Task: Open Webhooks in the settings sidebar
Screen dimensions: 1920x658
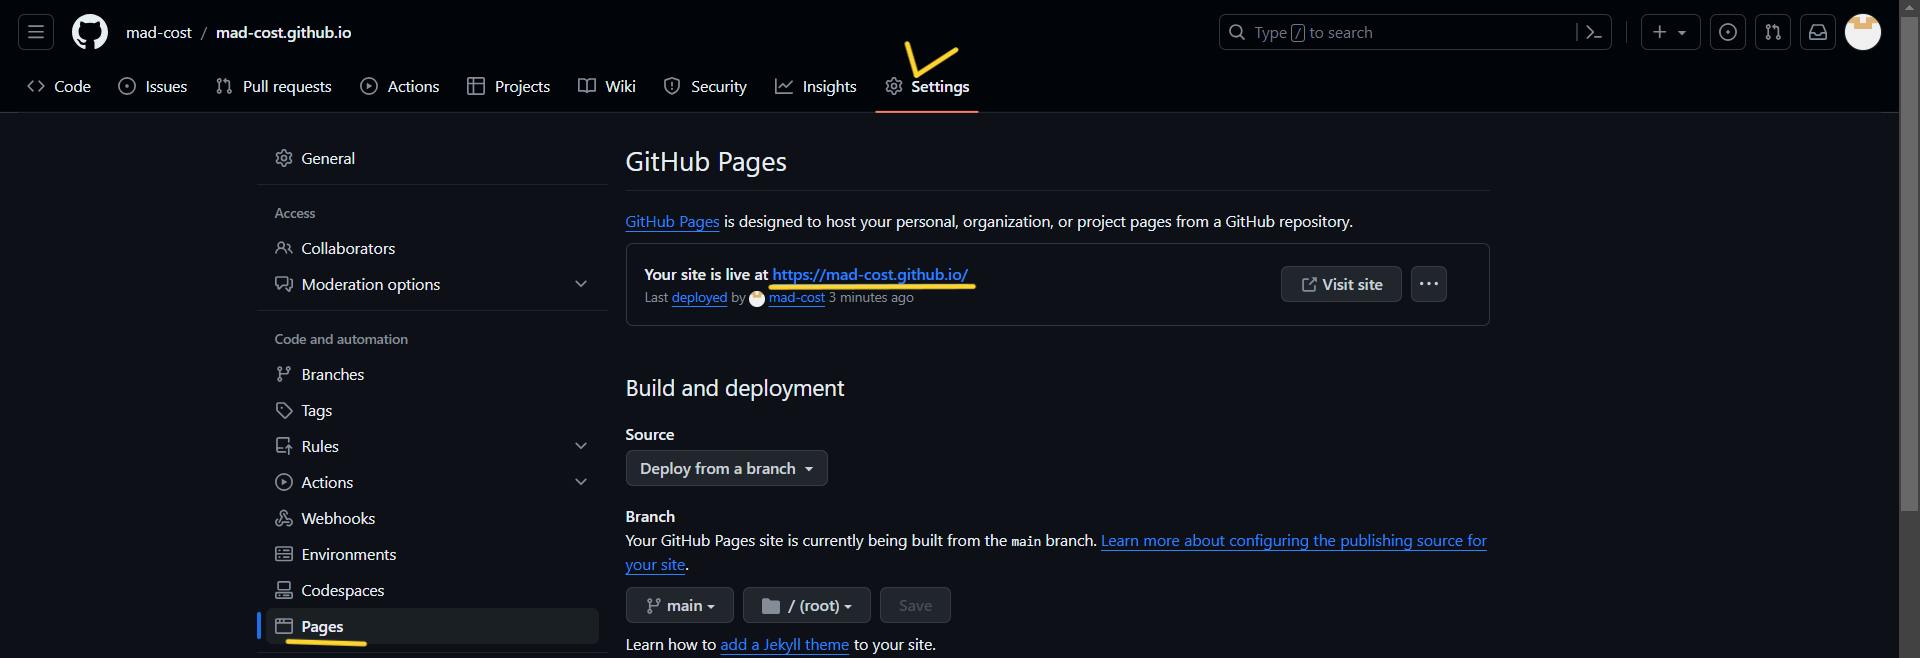Action: (338, 518)
